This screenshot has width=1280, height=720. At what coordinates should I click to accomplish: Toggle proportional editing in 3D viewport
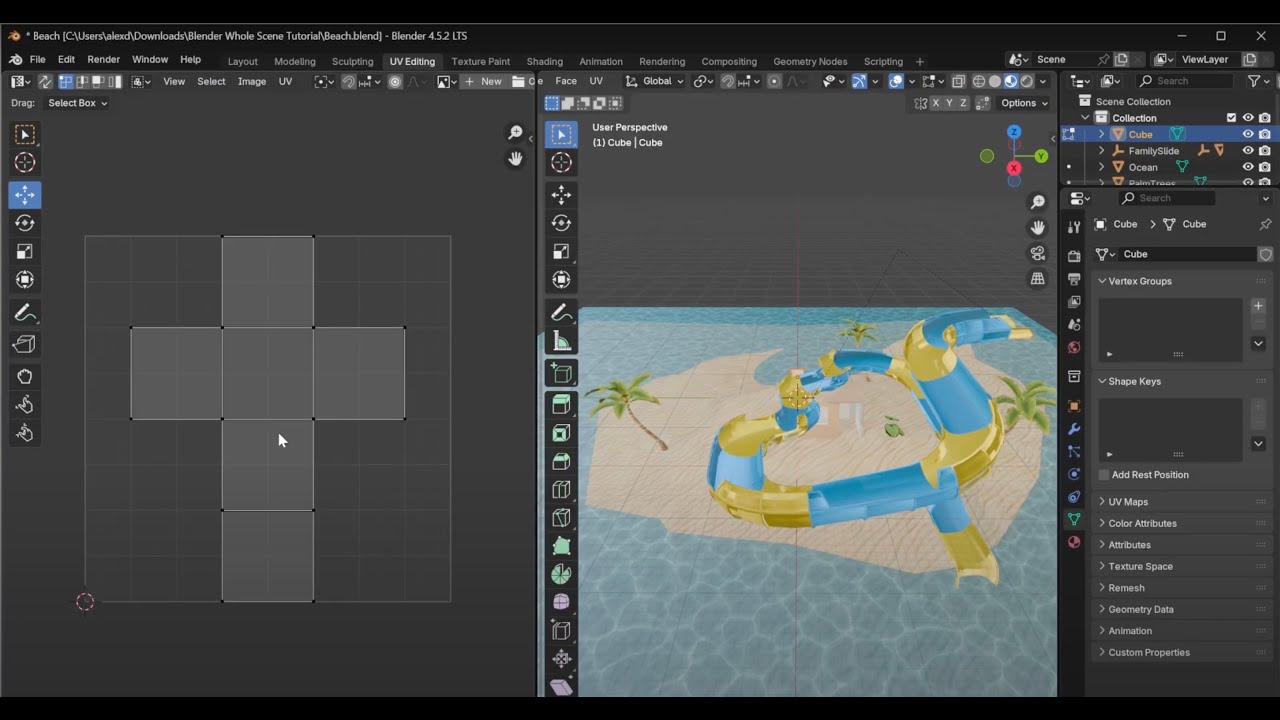tap(774, 82)
